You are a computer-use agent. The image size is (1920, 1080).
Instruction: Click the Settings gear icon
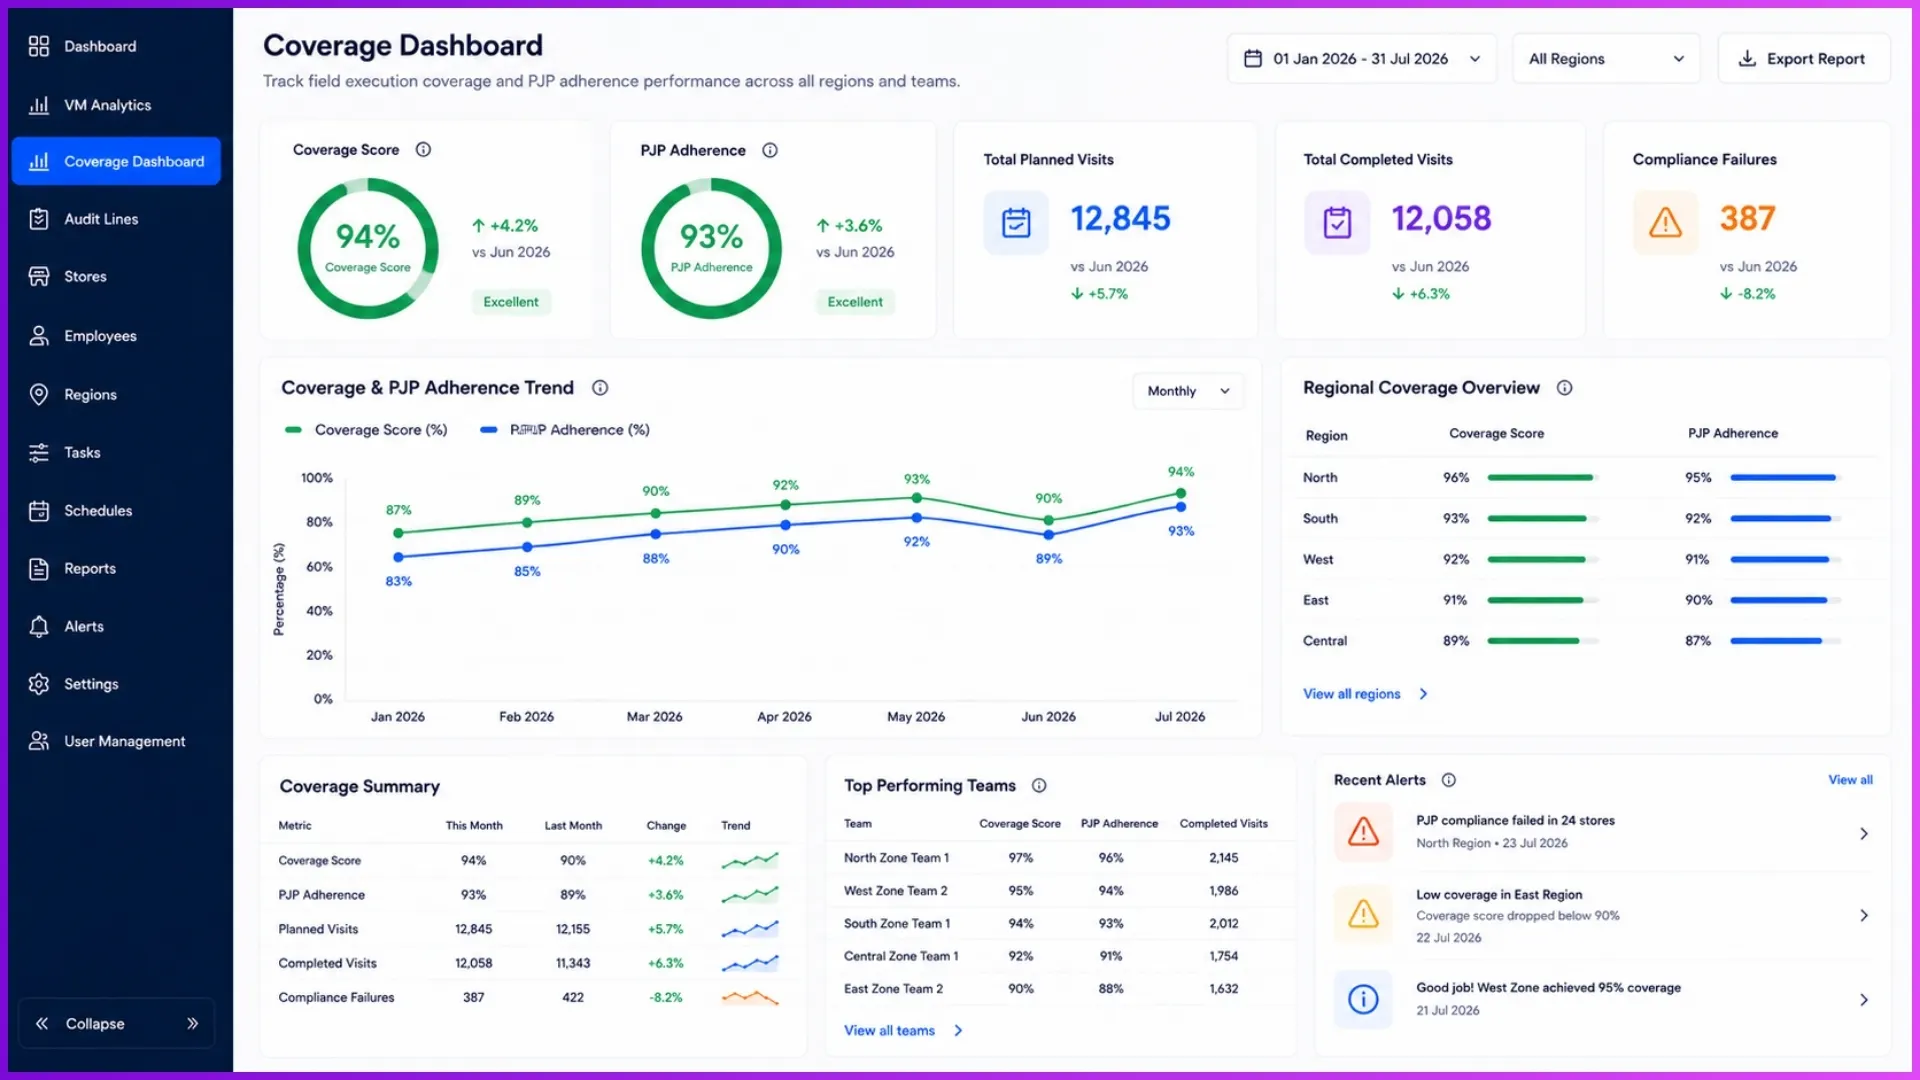[x=39, y=684]
